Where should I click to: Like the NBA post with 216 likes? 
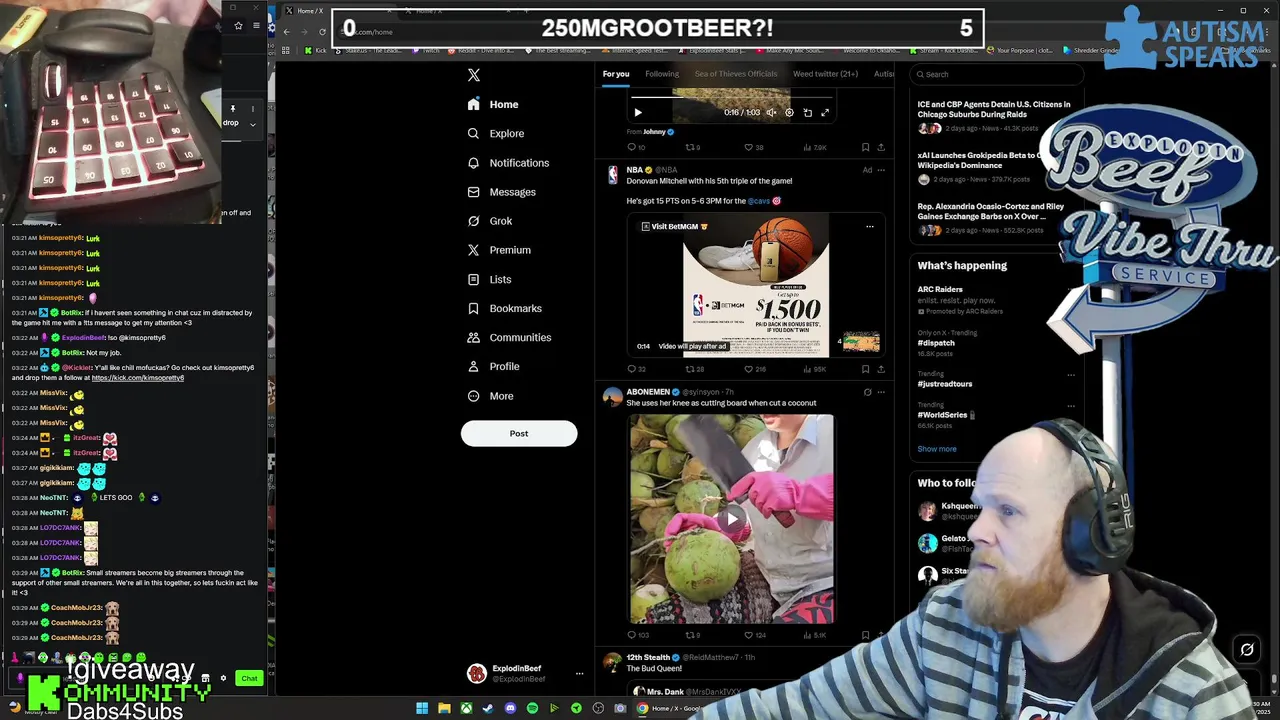pos(755,369)
